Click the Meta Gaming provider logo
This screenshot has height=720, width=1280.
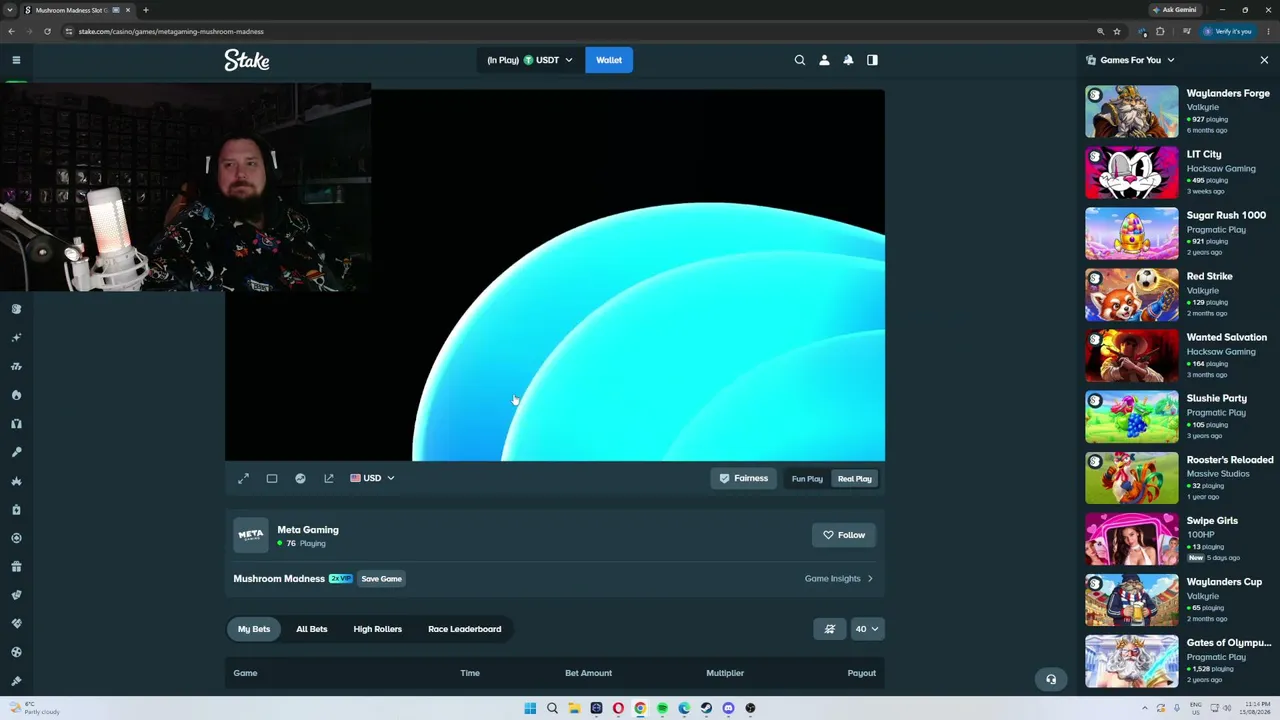point(251,535)
